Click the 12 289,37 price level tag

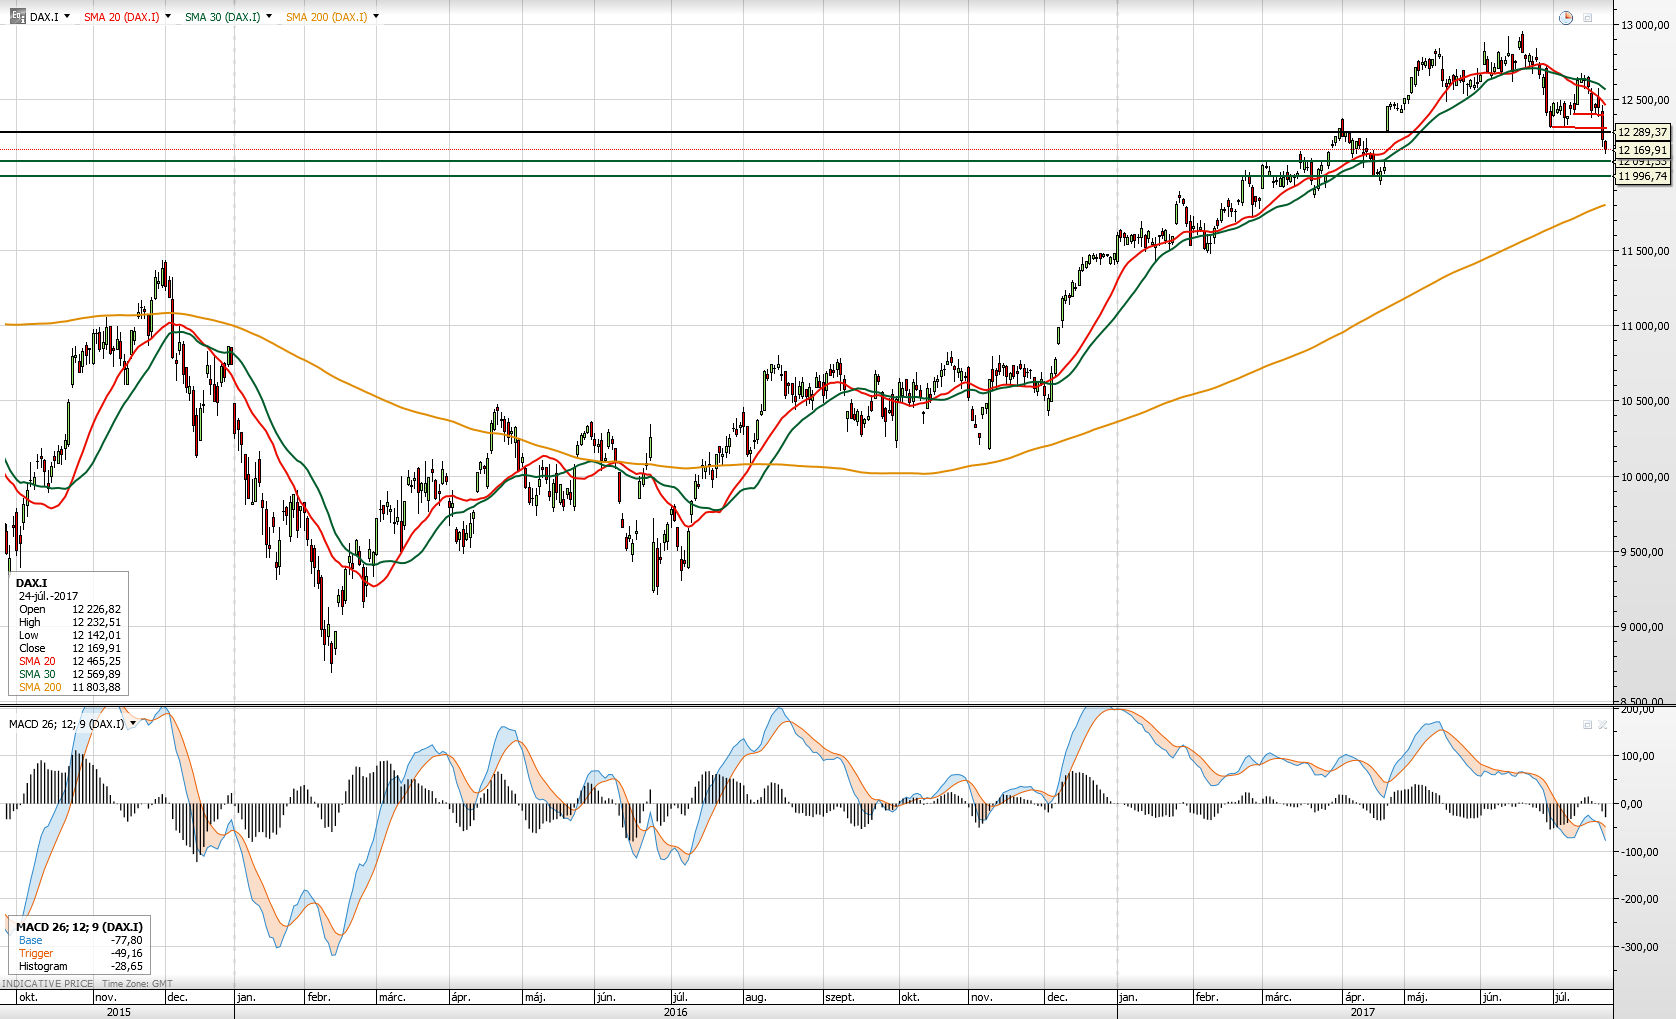(x=1643, y=132)
